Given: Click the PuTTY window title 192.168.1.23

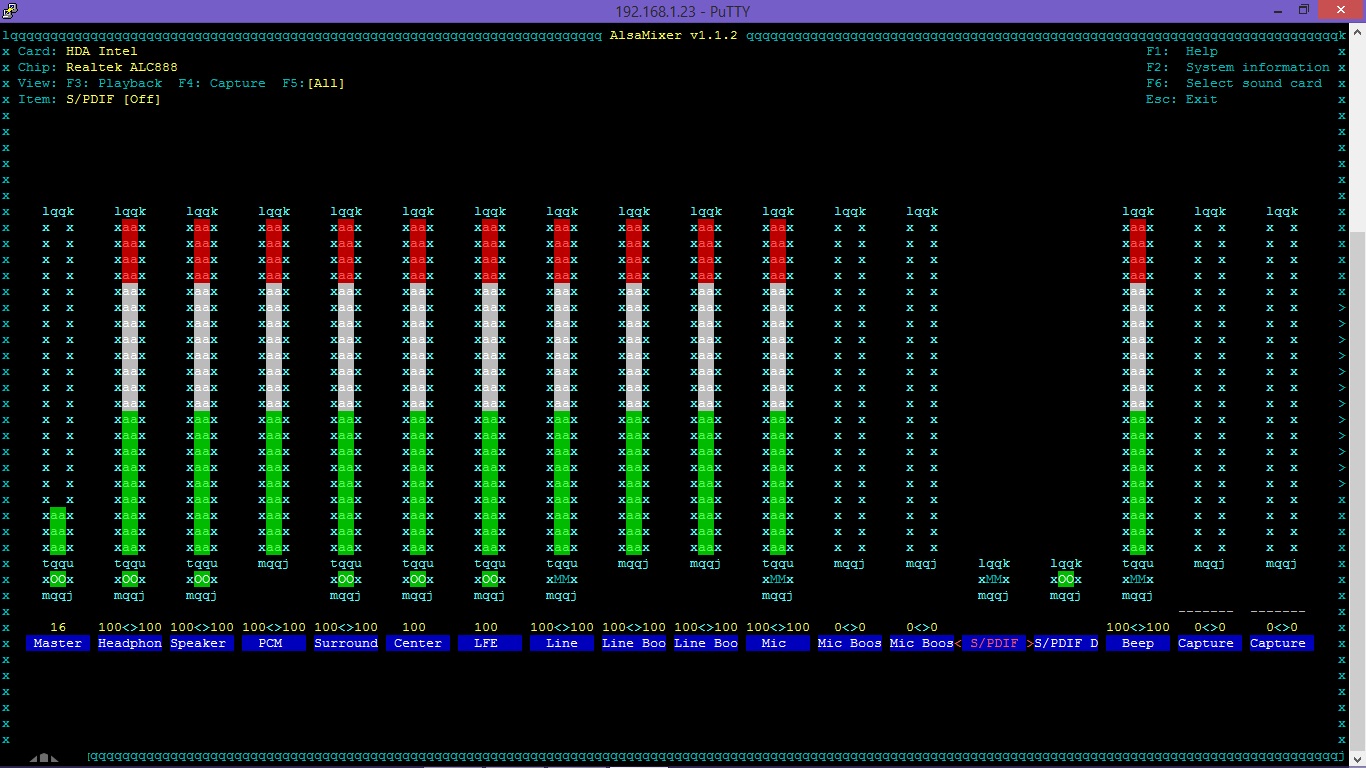Looking at the screenshot, I should click(683, 11).
